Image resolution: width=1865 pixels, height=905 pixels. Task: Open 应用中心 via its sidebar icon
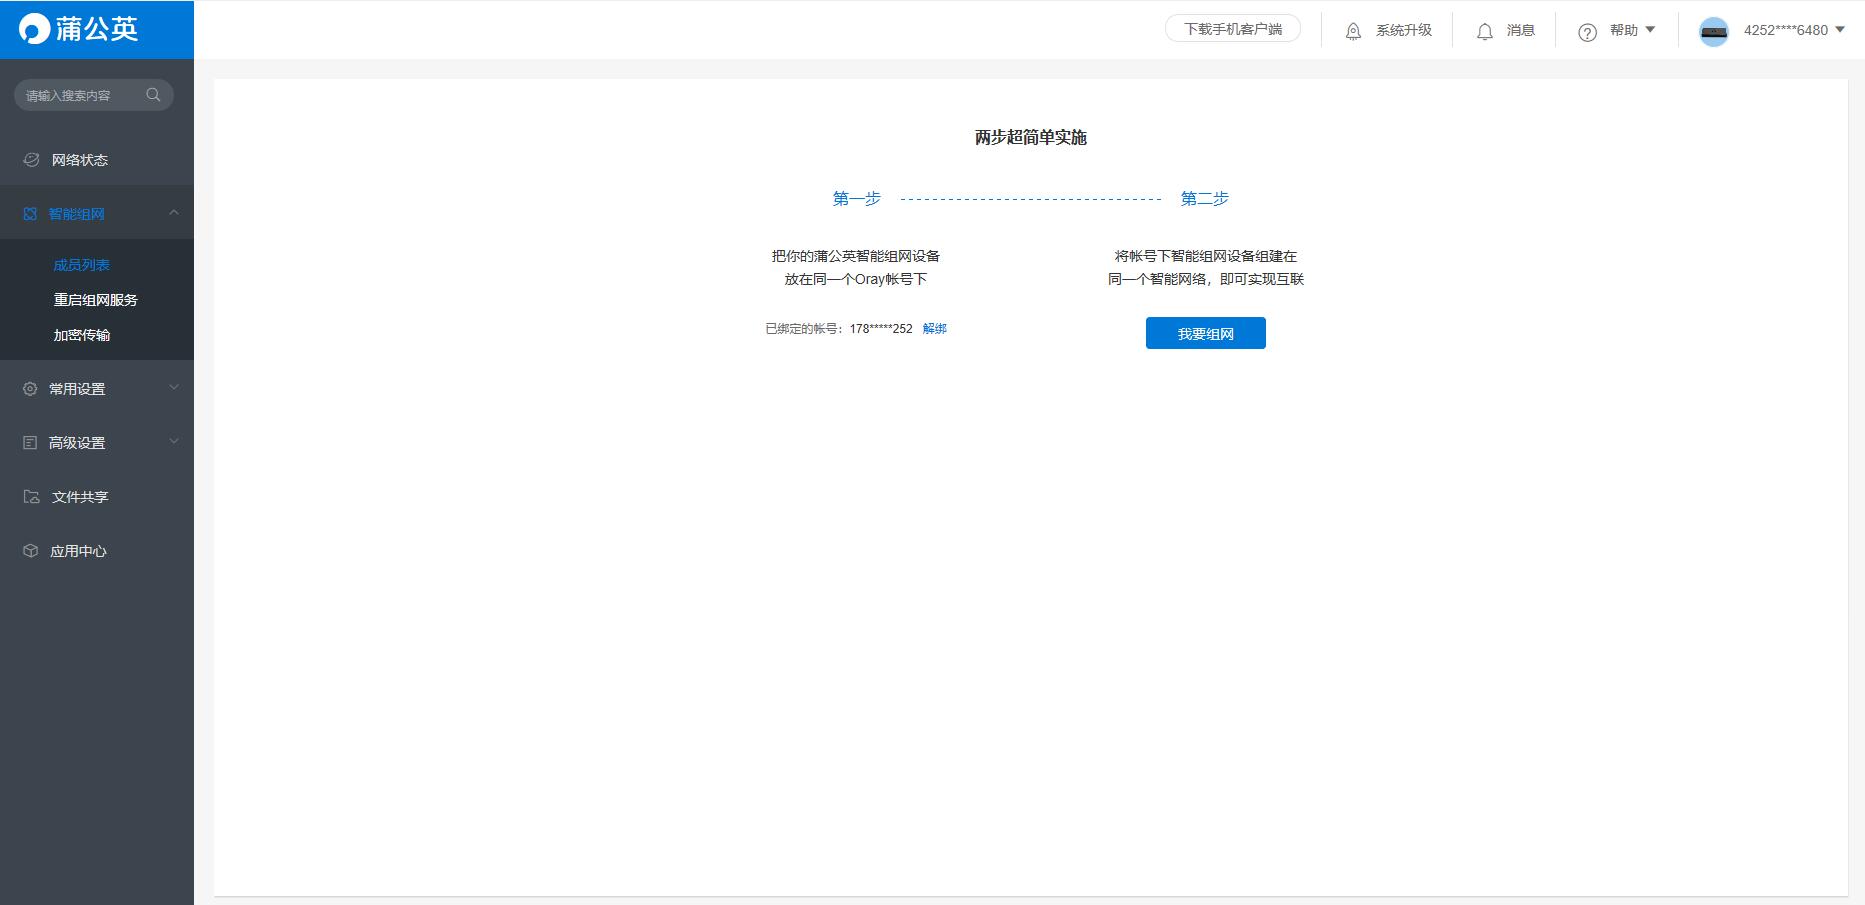30,550
